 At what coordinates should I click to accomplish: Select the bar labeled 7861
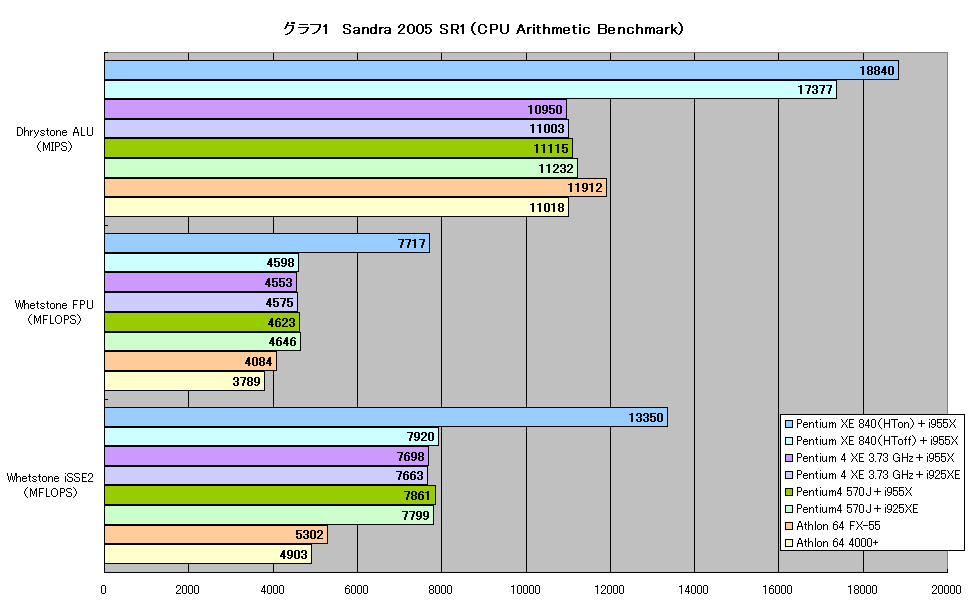[270, 495]
